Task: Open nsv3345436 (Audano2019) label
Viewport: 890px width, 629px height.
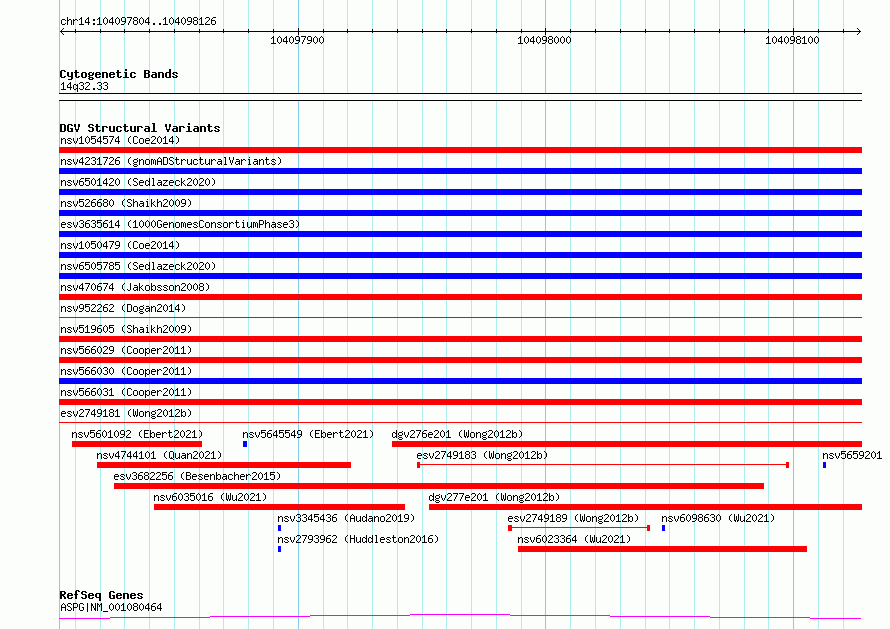Action: (x=346, y=518)
